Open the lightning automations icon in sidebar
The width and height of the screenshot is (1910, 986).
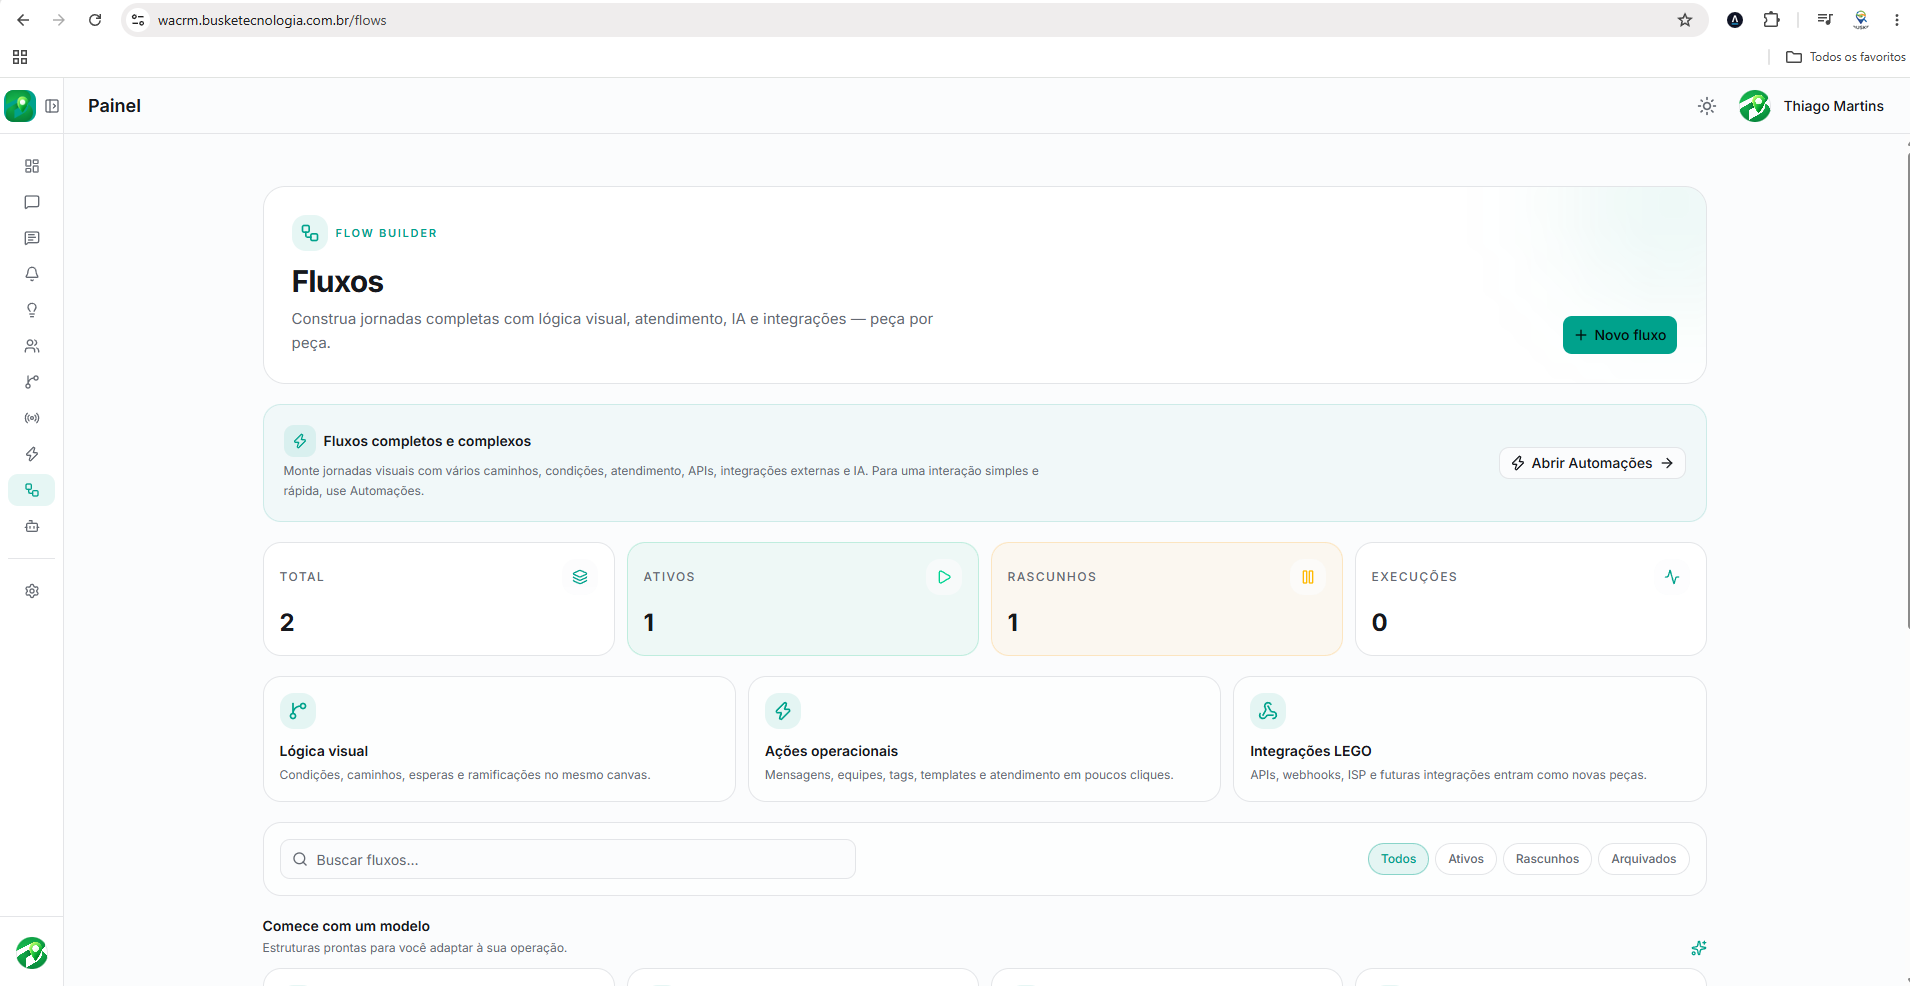click(x=32, y=454)
